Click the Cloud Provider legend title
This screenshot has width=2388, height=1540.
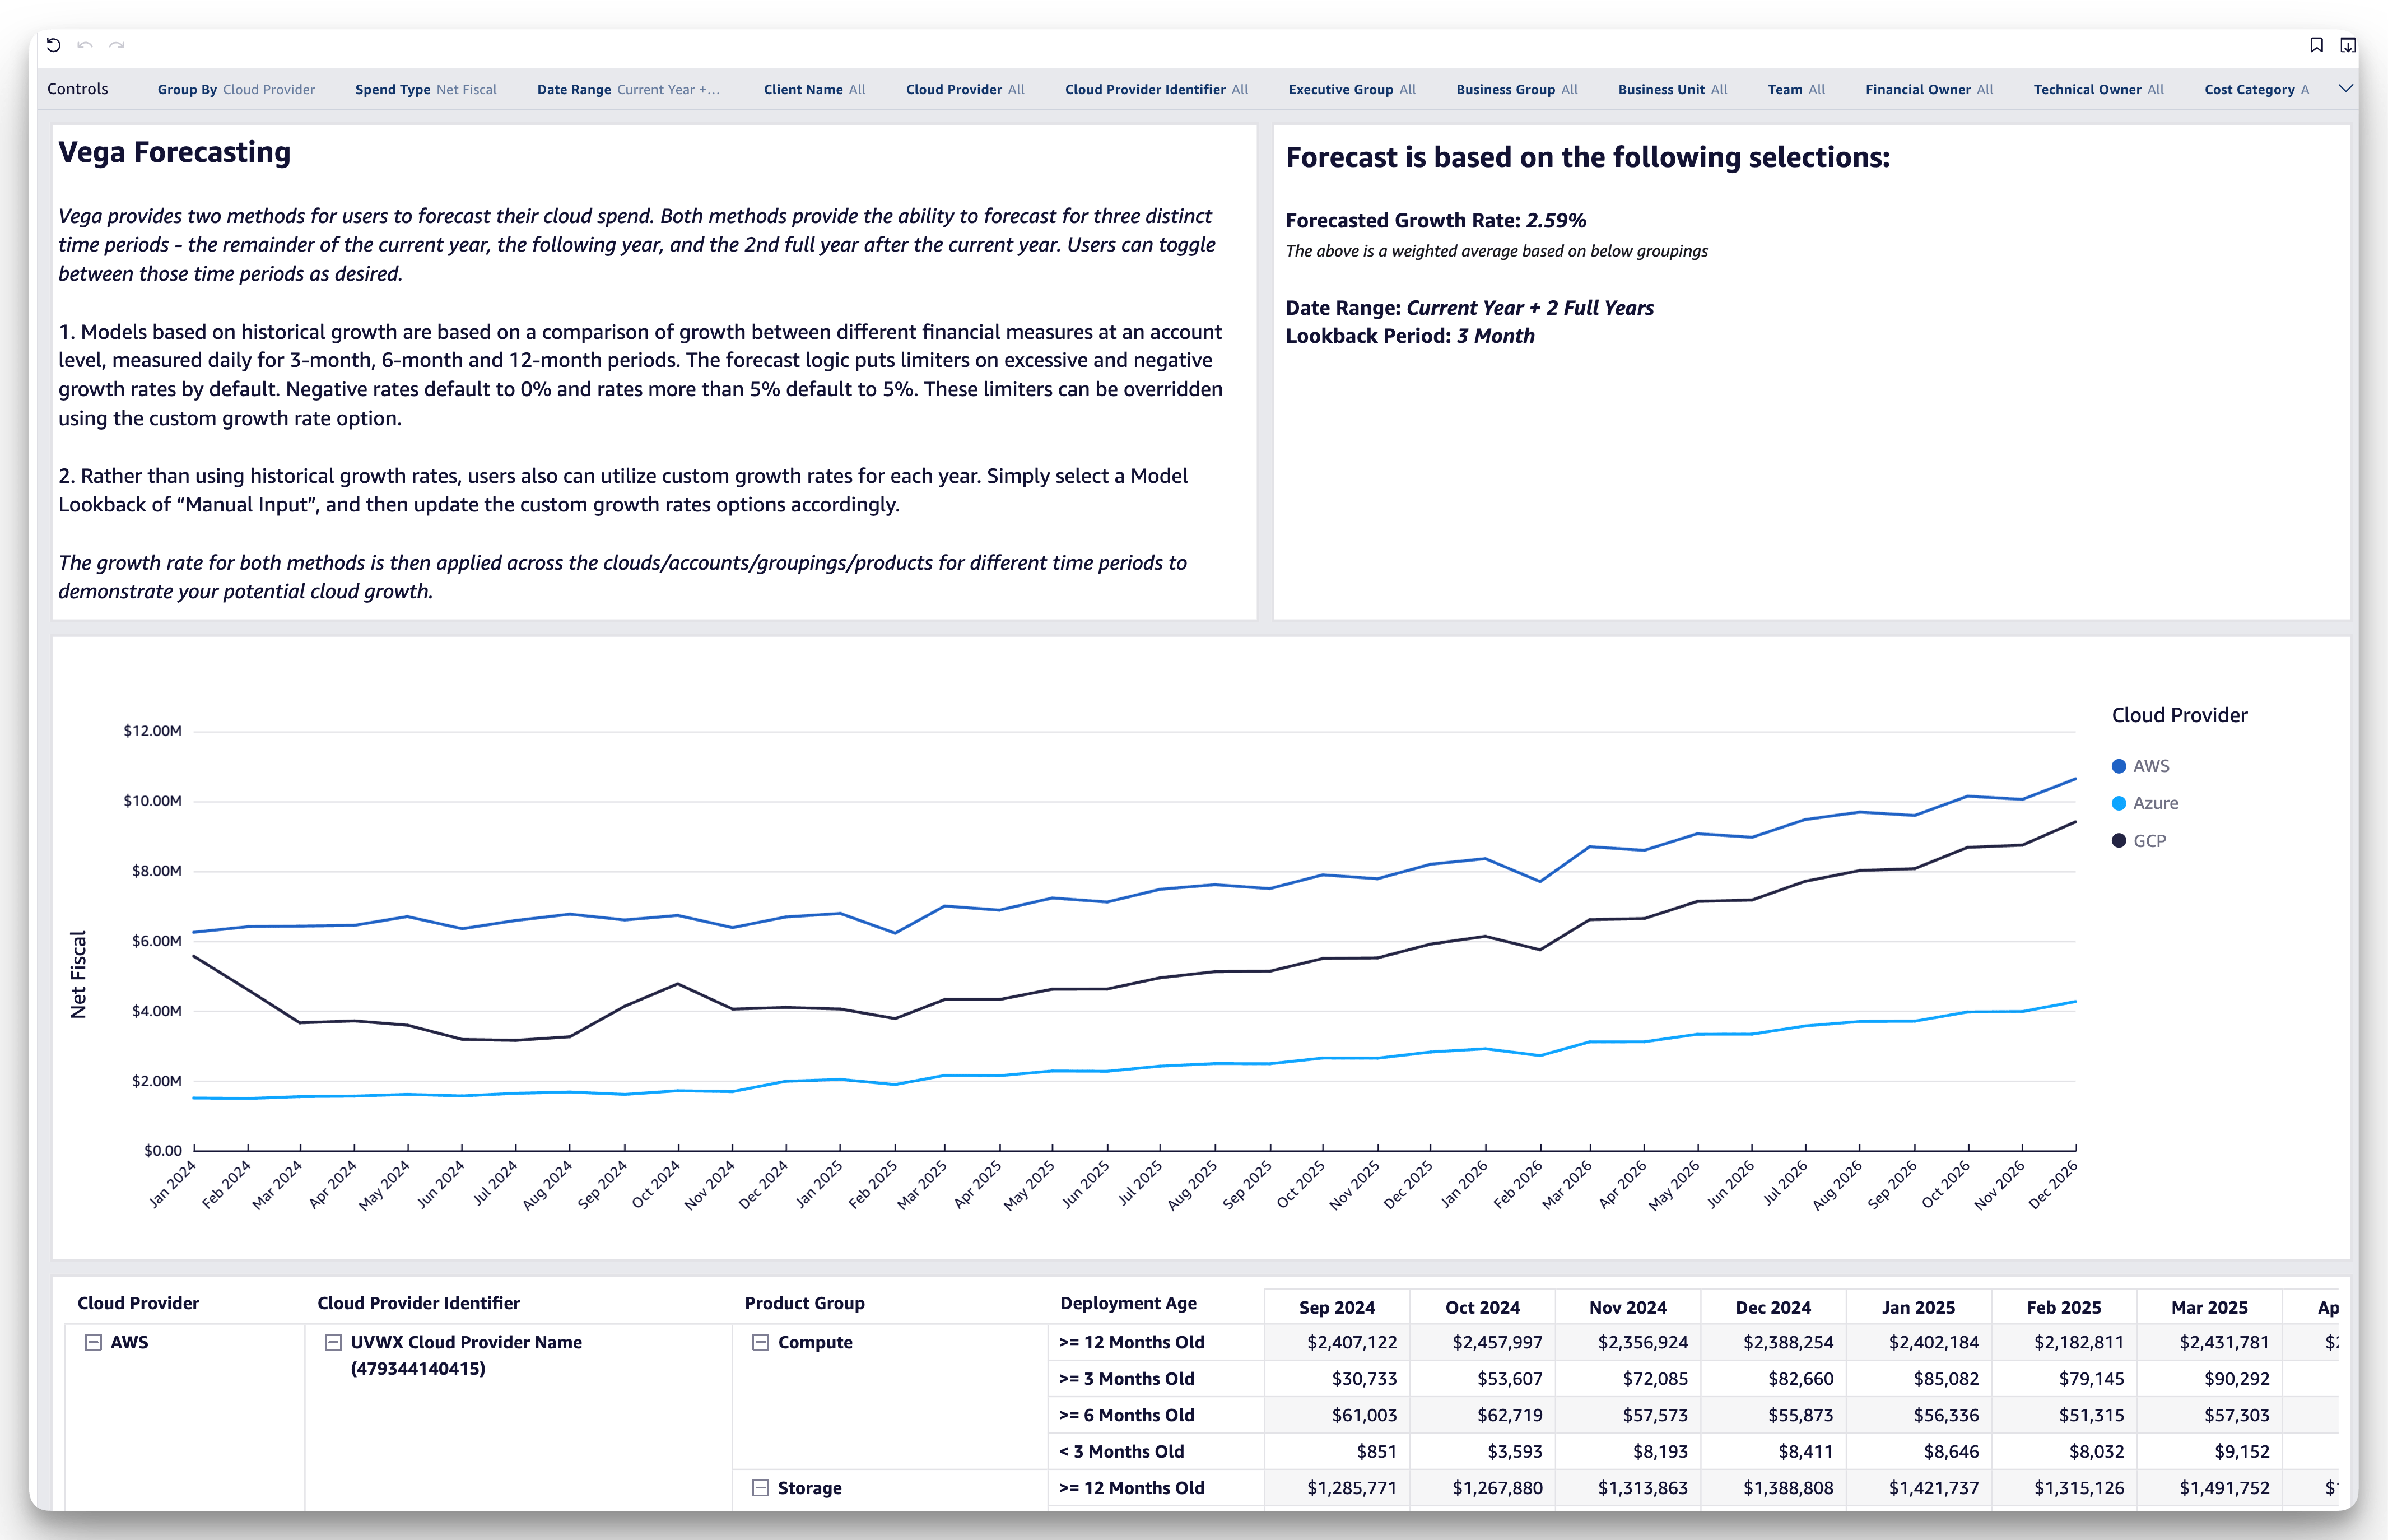pos(2179,715)
